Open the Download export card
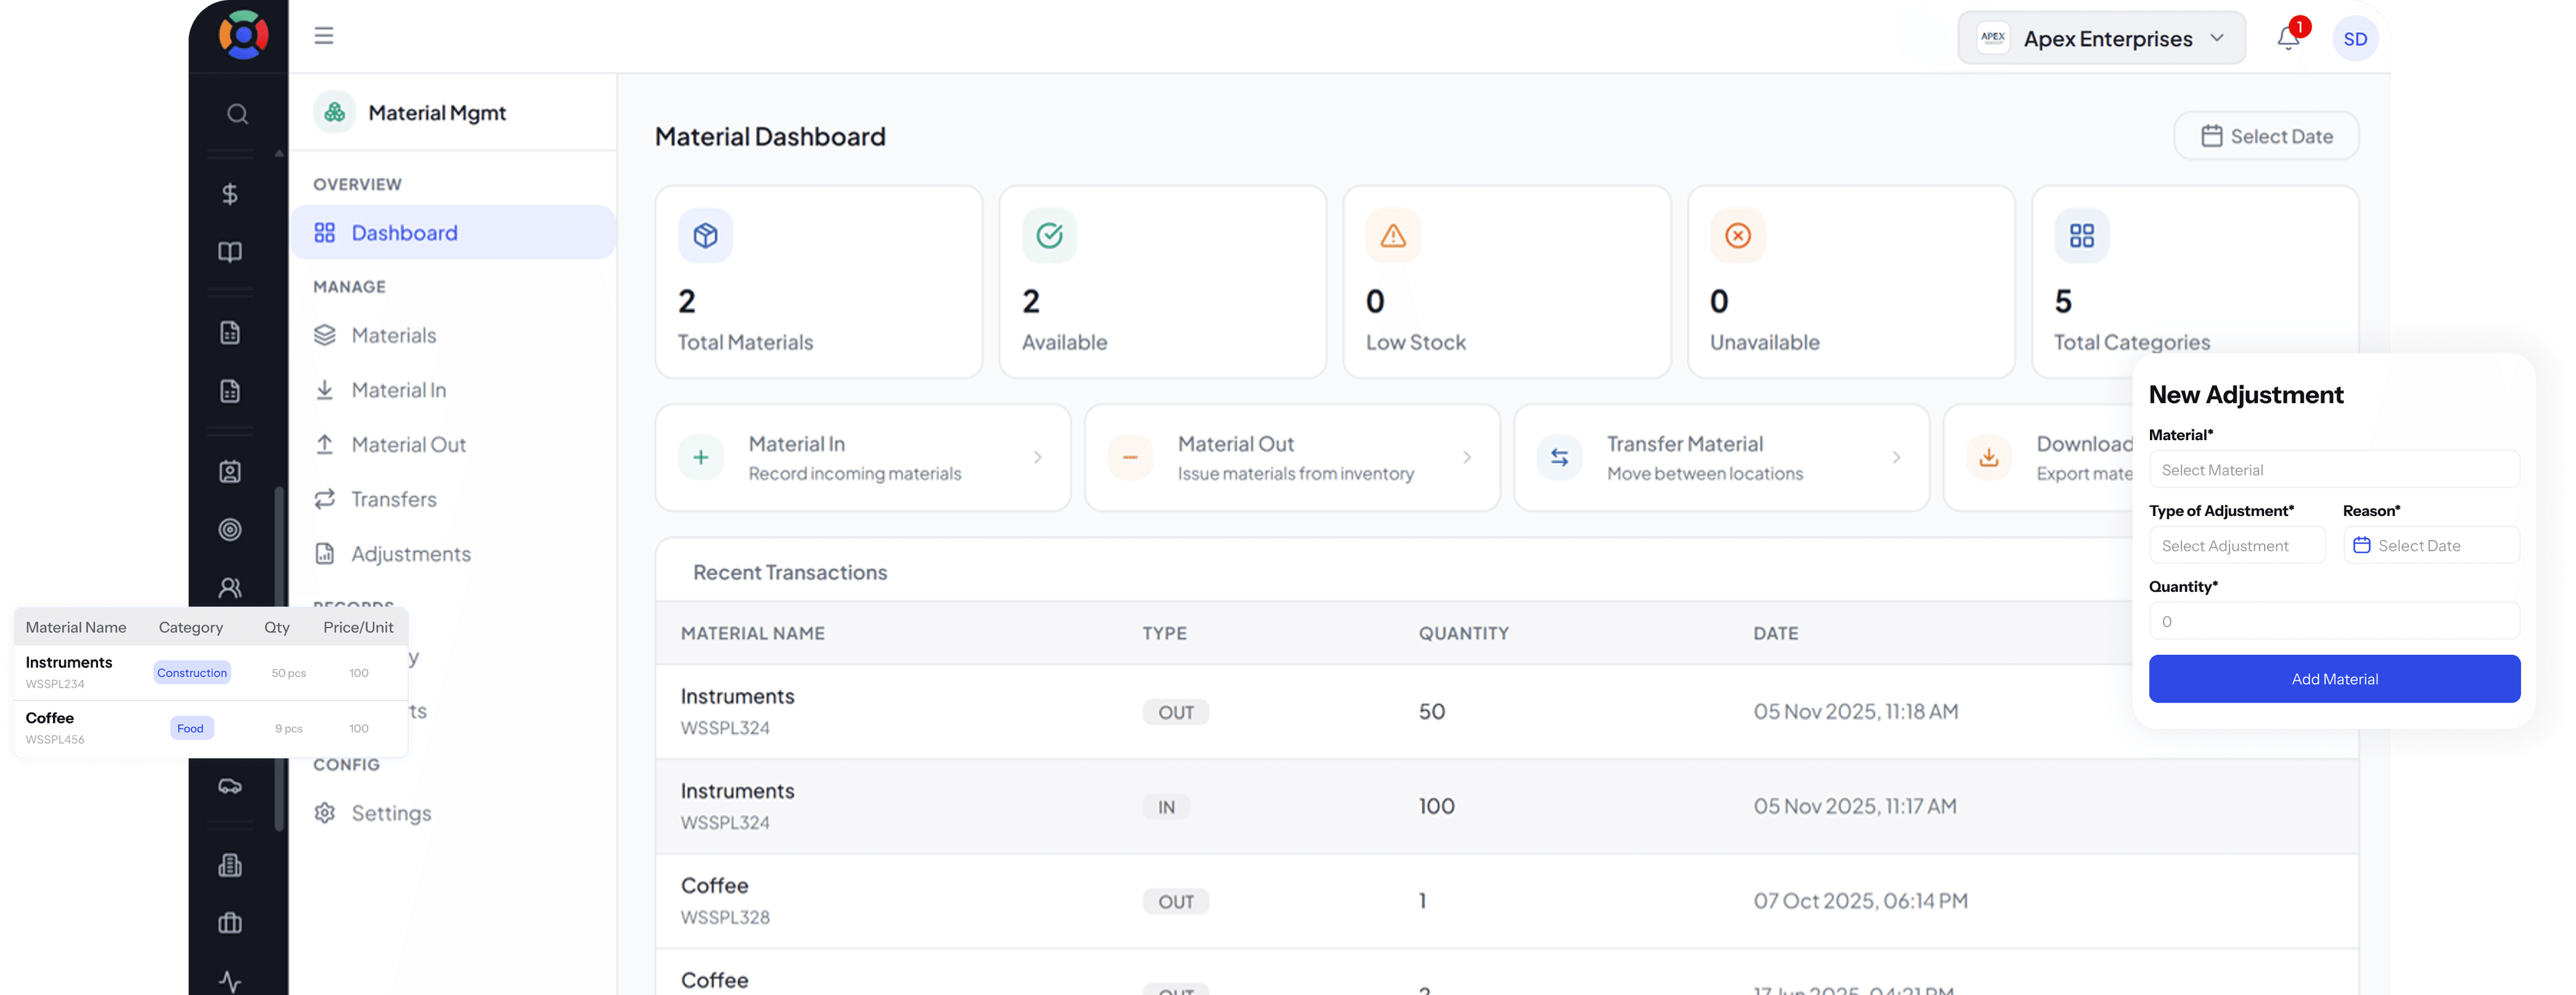The width and height of the screenshot is (2576, 995). [x=2038, y=458]
